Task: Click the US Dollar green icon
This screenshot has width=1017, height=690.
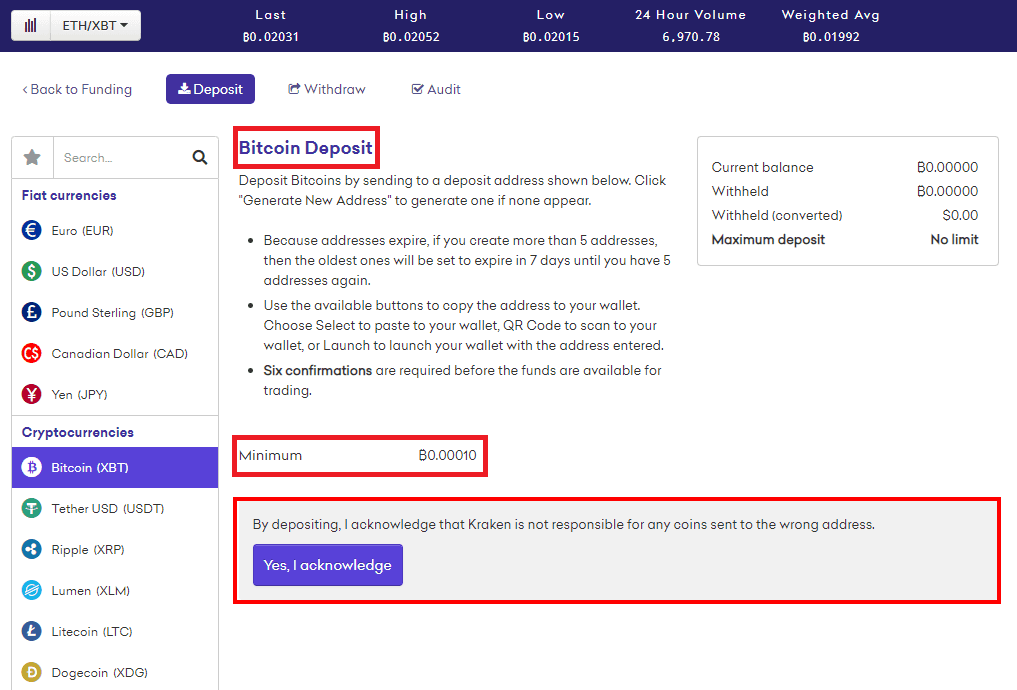Action: tap(31, 271)
